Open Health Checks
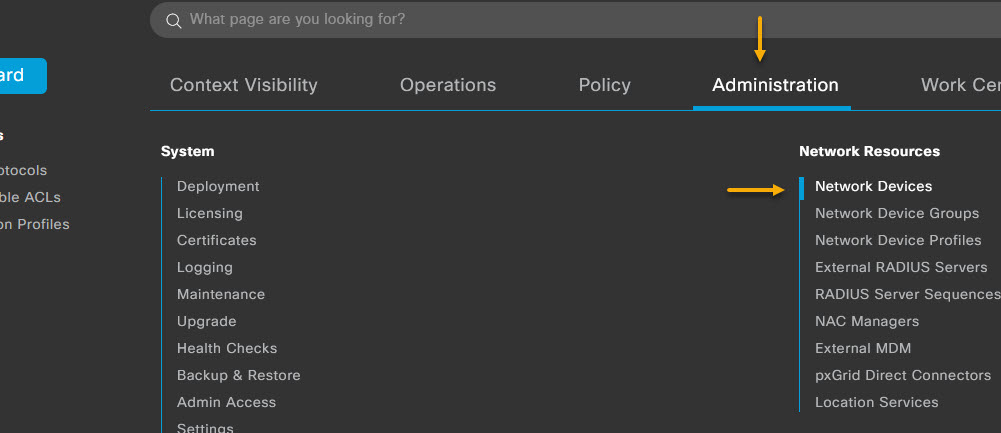The width and height of the screenshot is (1001, 433). 227,348
